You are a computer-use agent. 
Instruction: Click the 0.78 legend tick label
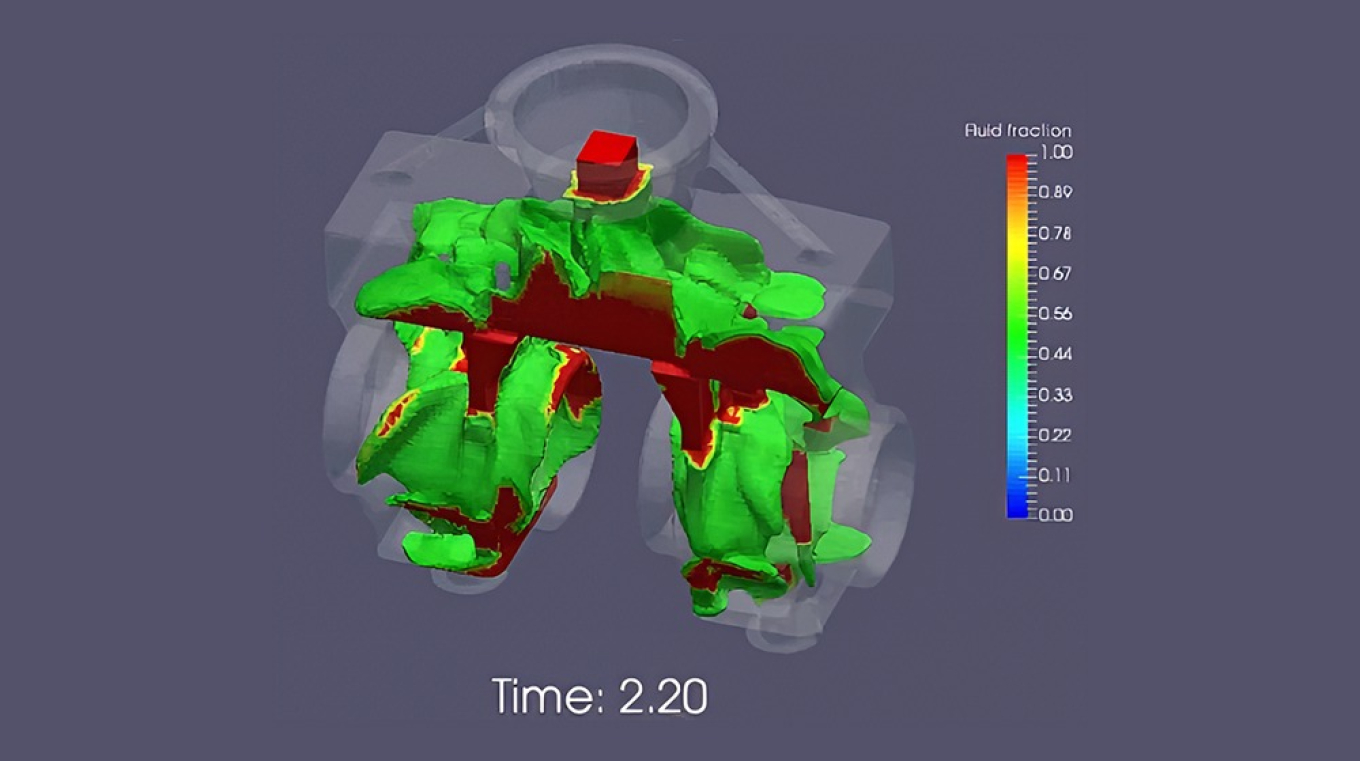[x=1056, y=233]
